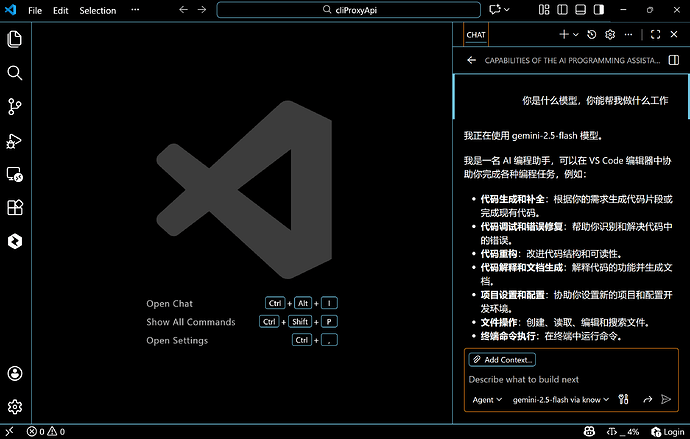
Task: Send the chat message
Action: 666,399
